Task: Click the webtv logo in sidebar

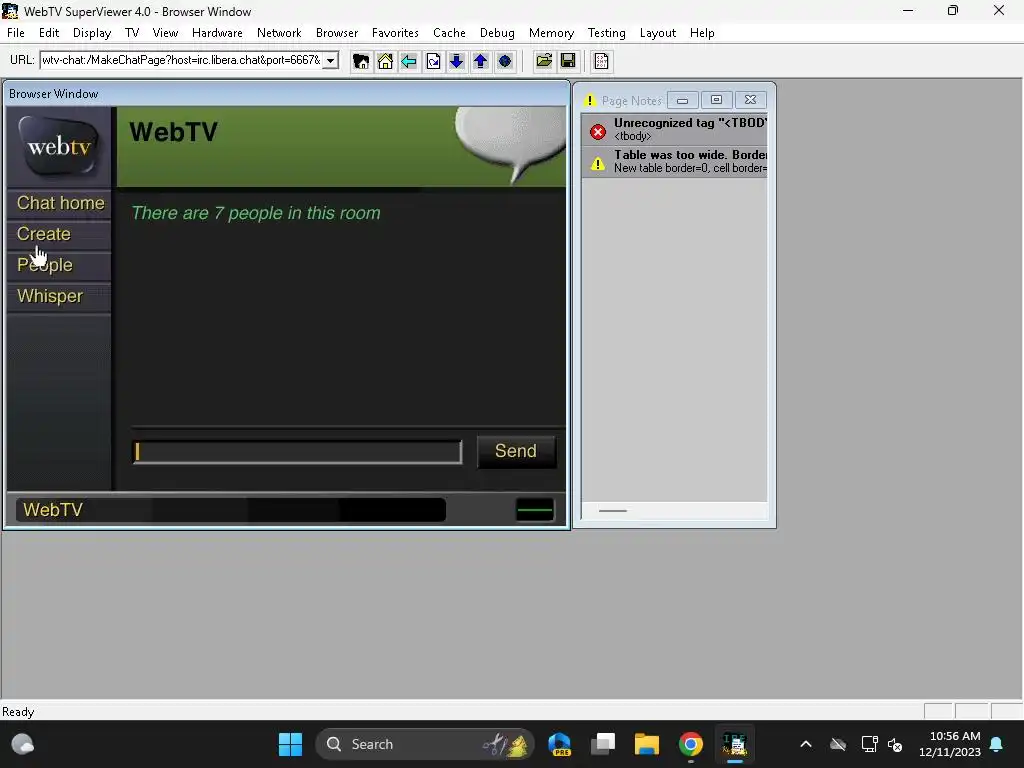Action: click(59, 146)
